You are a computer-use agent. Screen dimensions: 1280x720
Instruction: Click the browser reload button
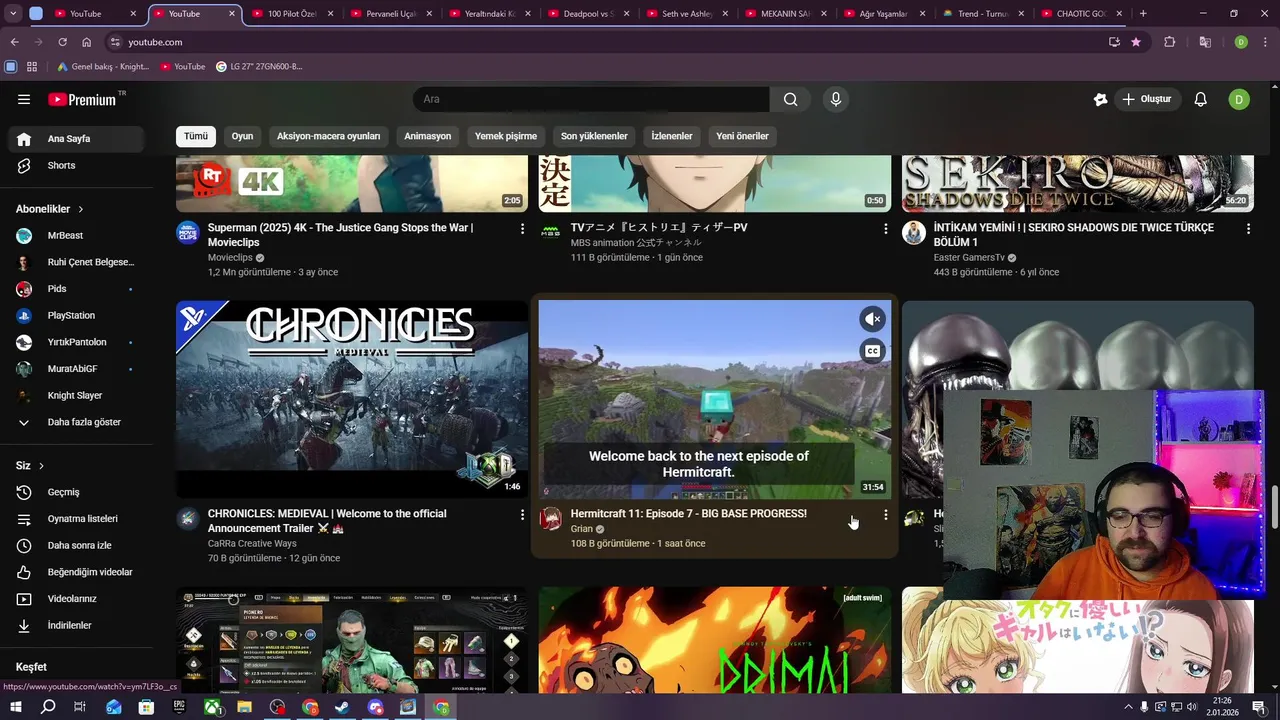click(62, 42)
